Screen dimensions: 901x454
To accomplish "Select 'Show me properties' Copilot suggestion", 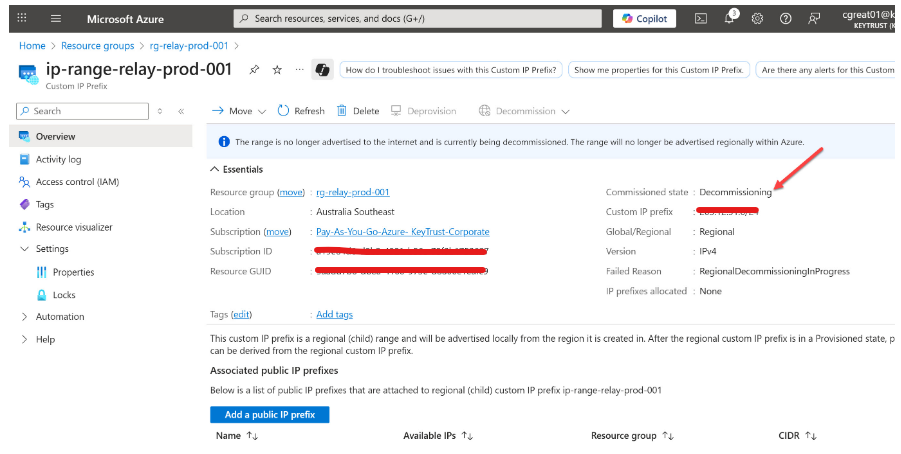I will click(659, 70).
